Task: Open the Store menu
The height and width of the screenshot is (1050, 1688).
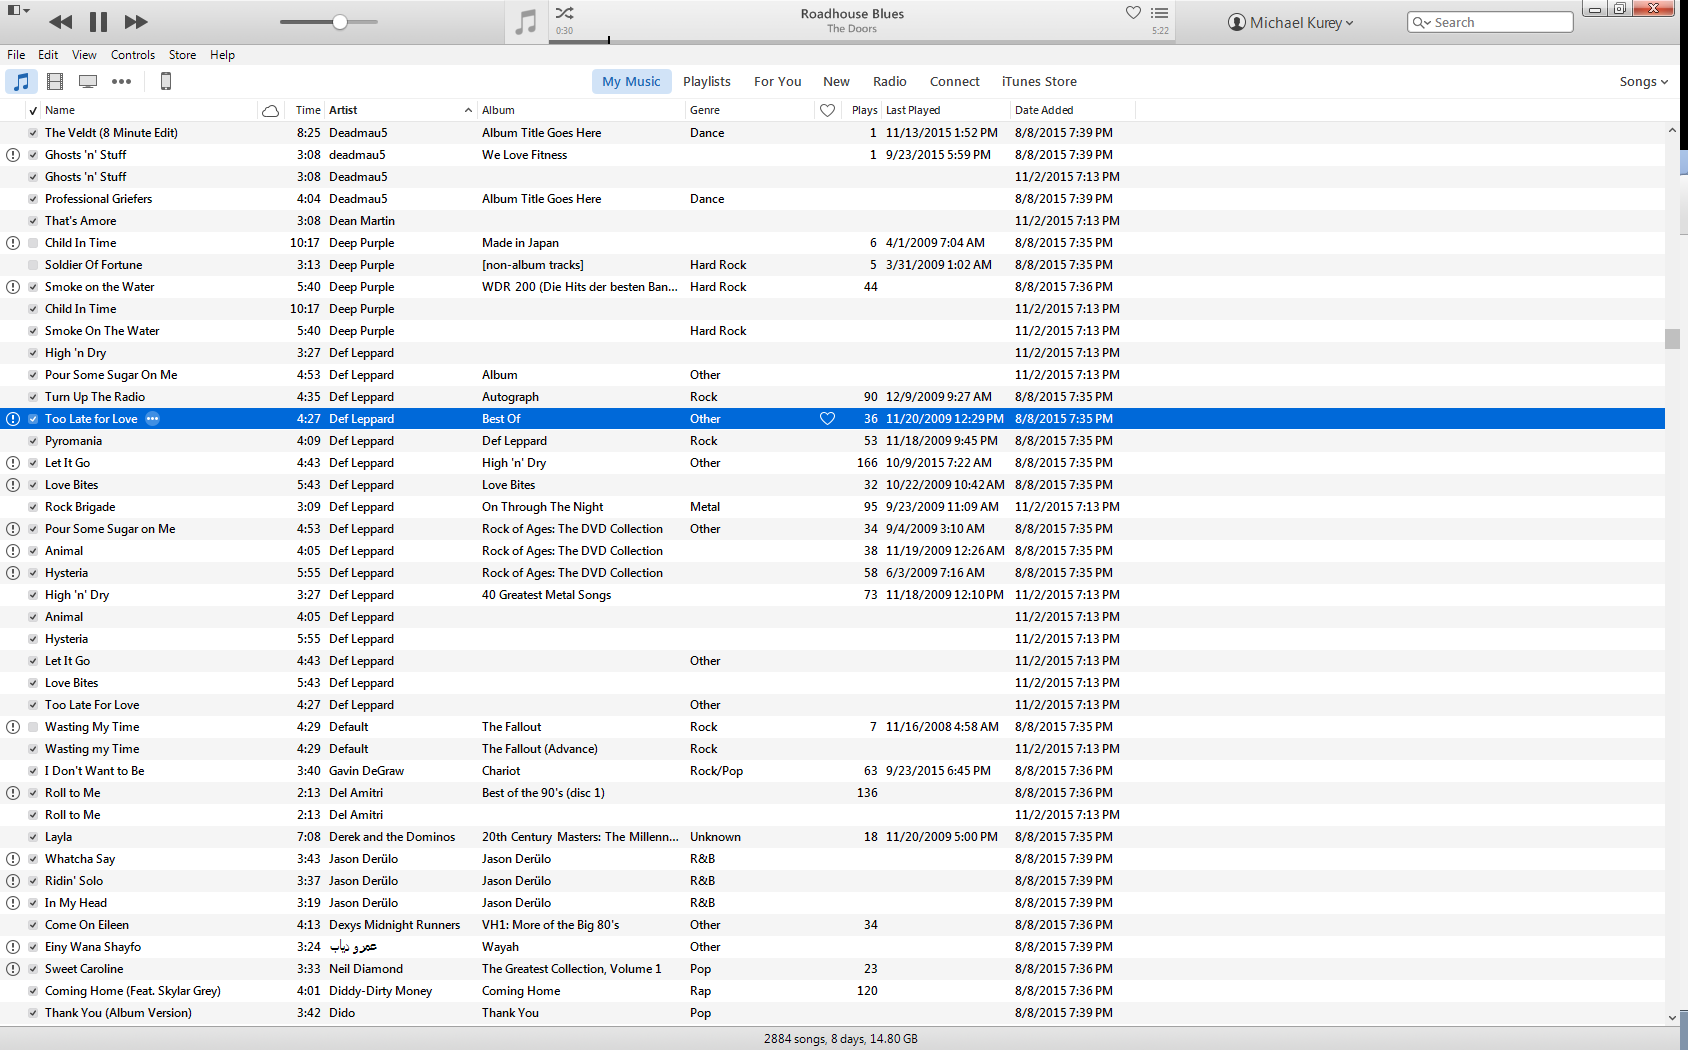Action: (182, 55)
